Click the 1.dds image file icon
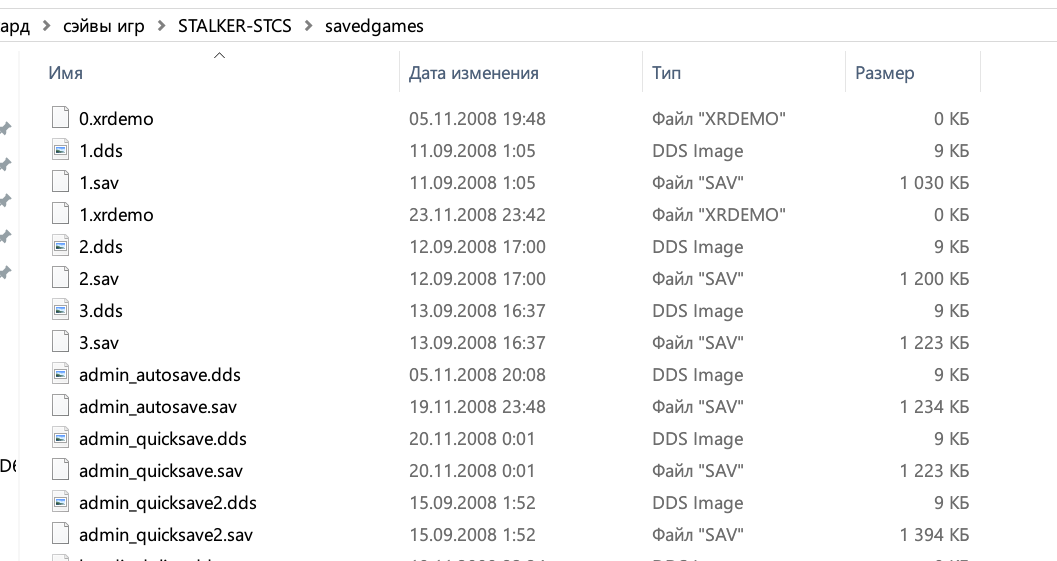The height and width of the screenshot is (561, 1057). coord(61,150)
